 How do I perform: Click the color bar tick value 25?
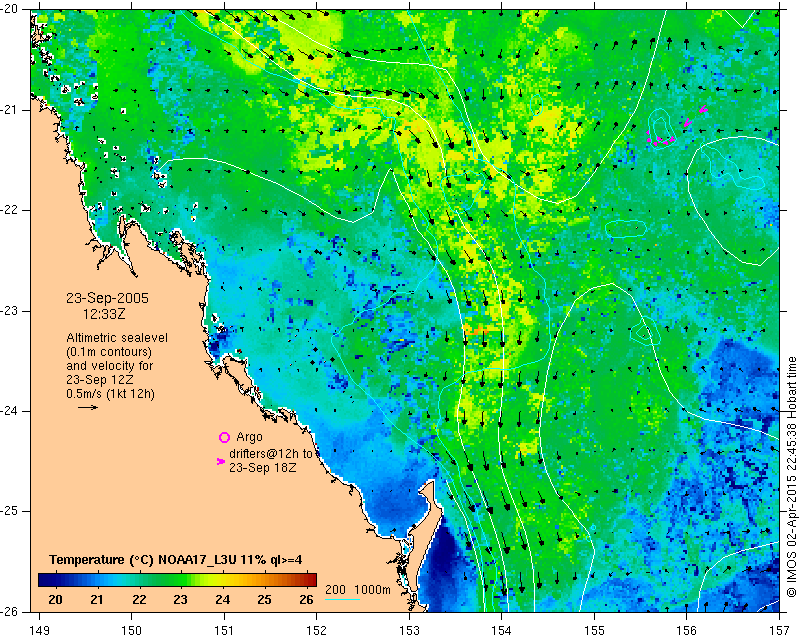pyautogui.click(x=264, y=599)
